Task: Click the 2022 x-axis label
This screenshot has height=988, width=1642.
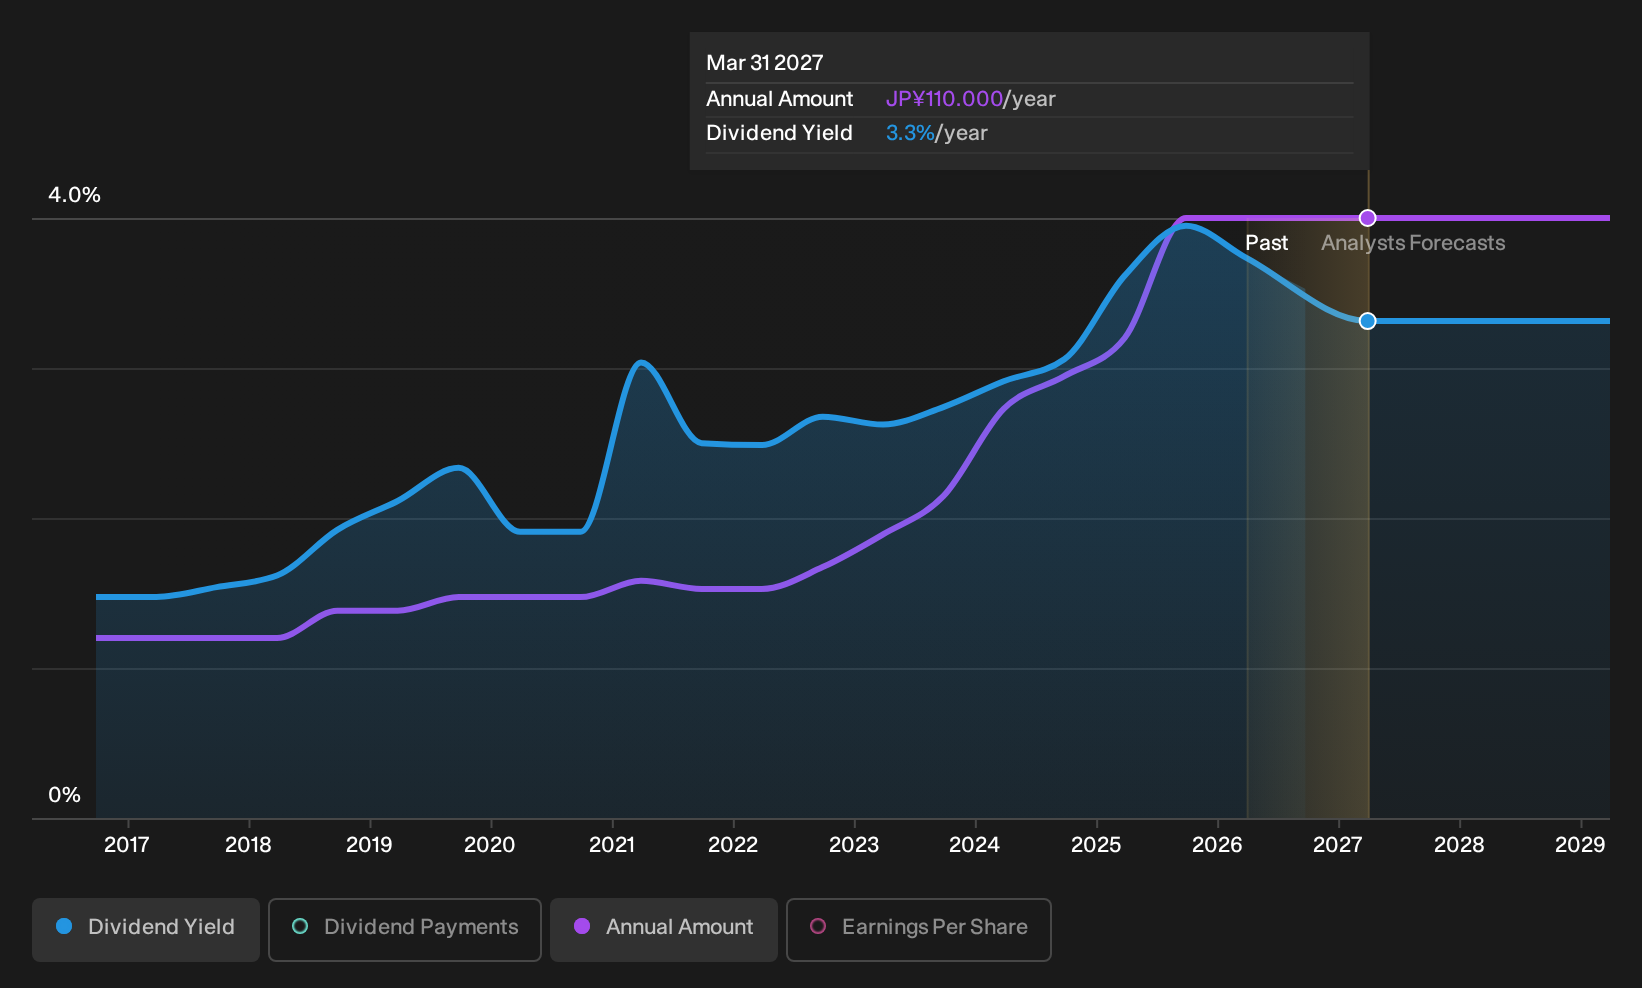Action: pyautogui.click(x=733, y=845)
